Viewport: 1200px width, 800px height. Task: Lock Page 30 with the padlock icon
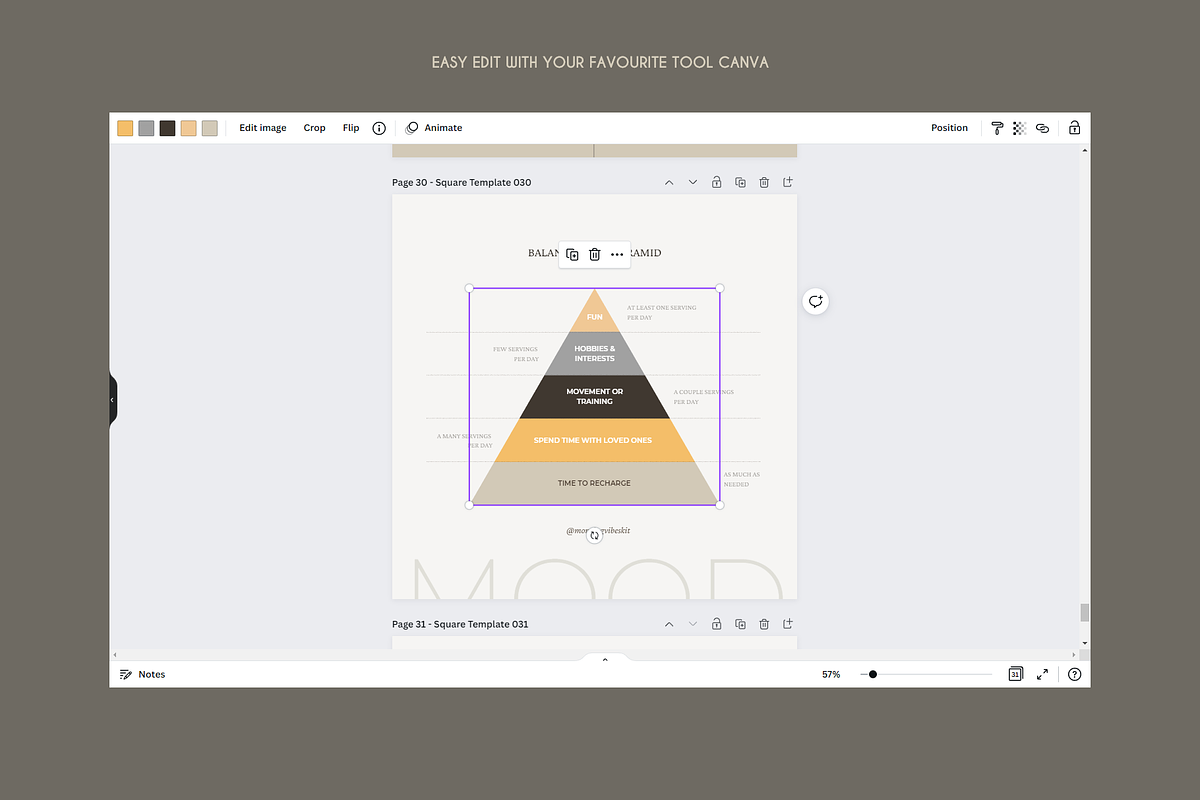tap(717, 182)
